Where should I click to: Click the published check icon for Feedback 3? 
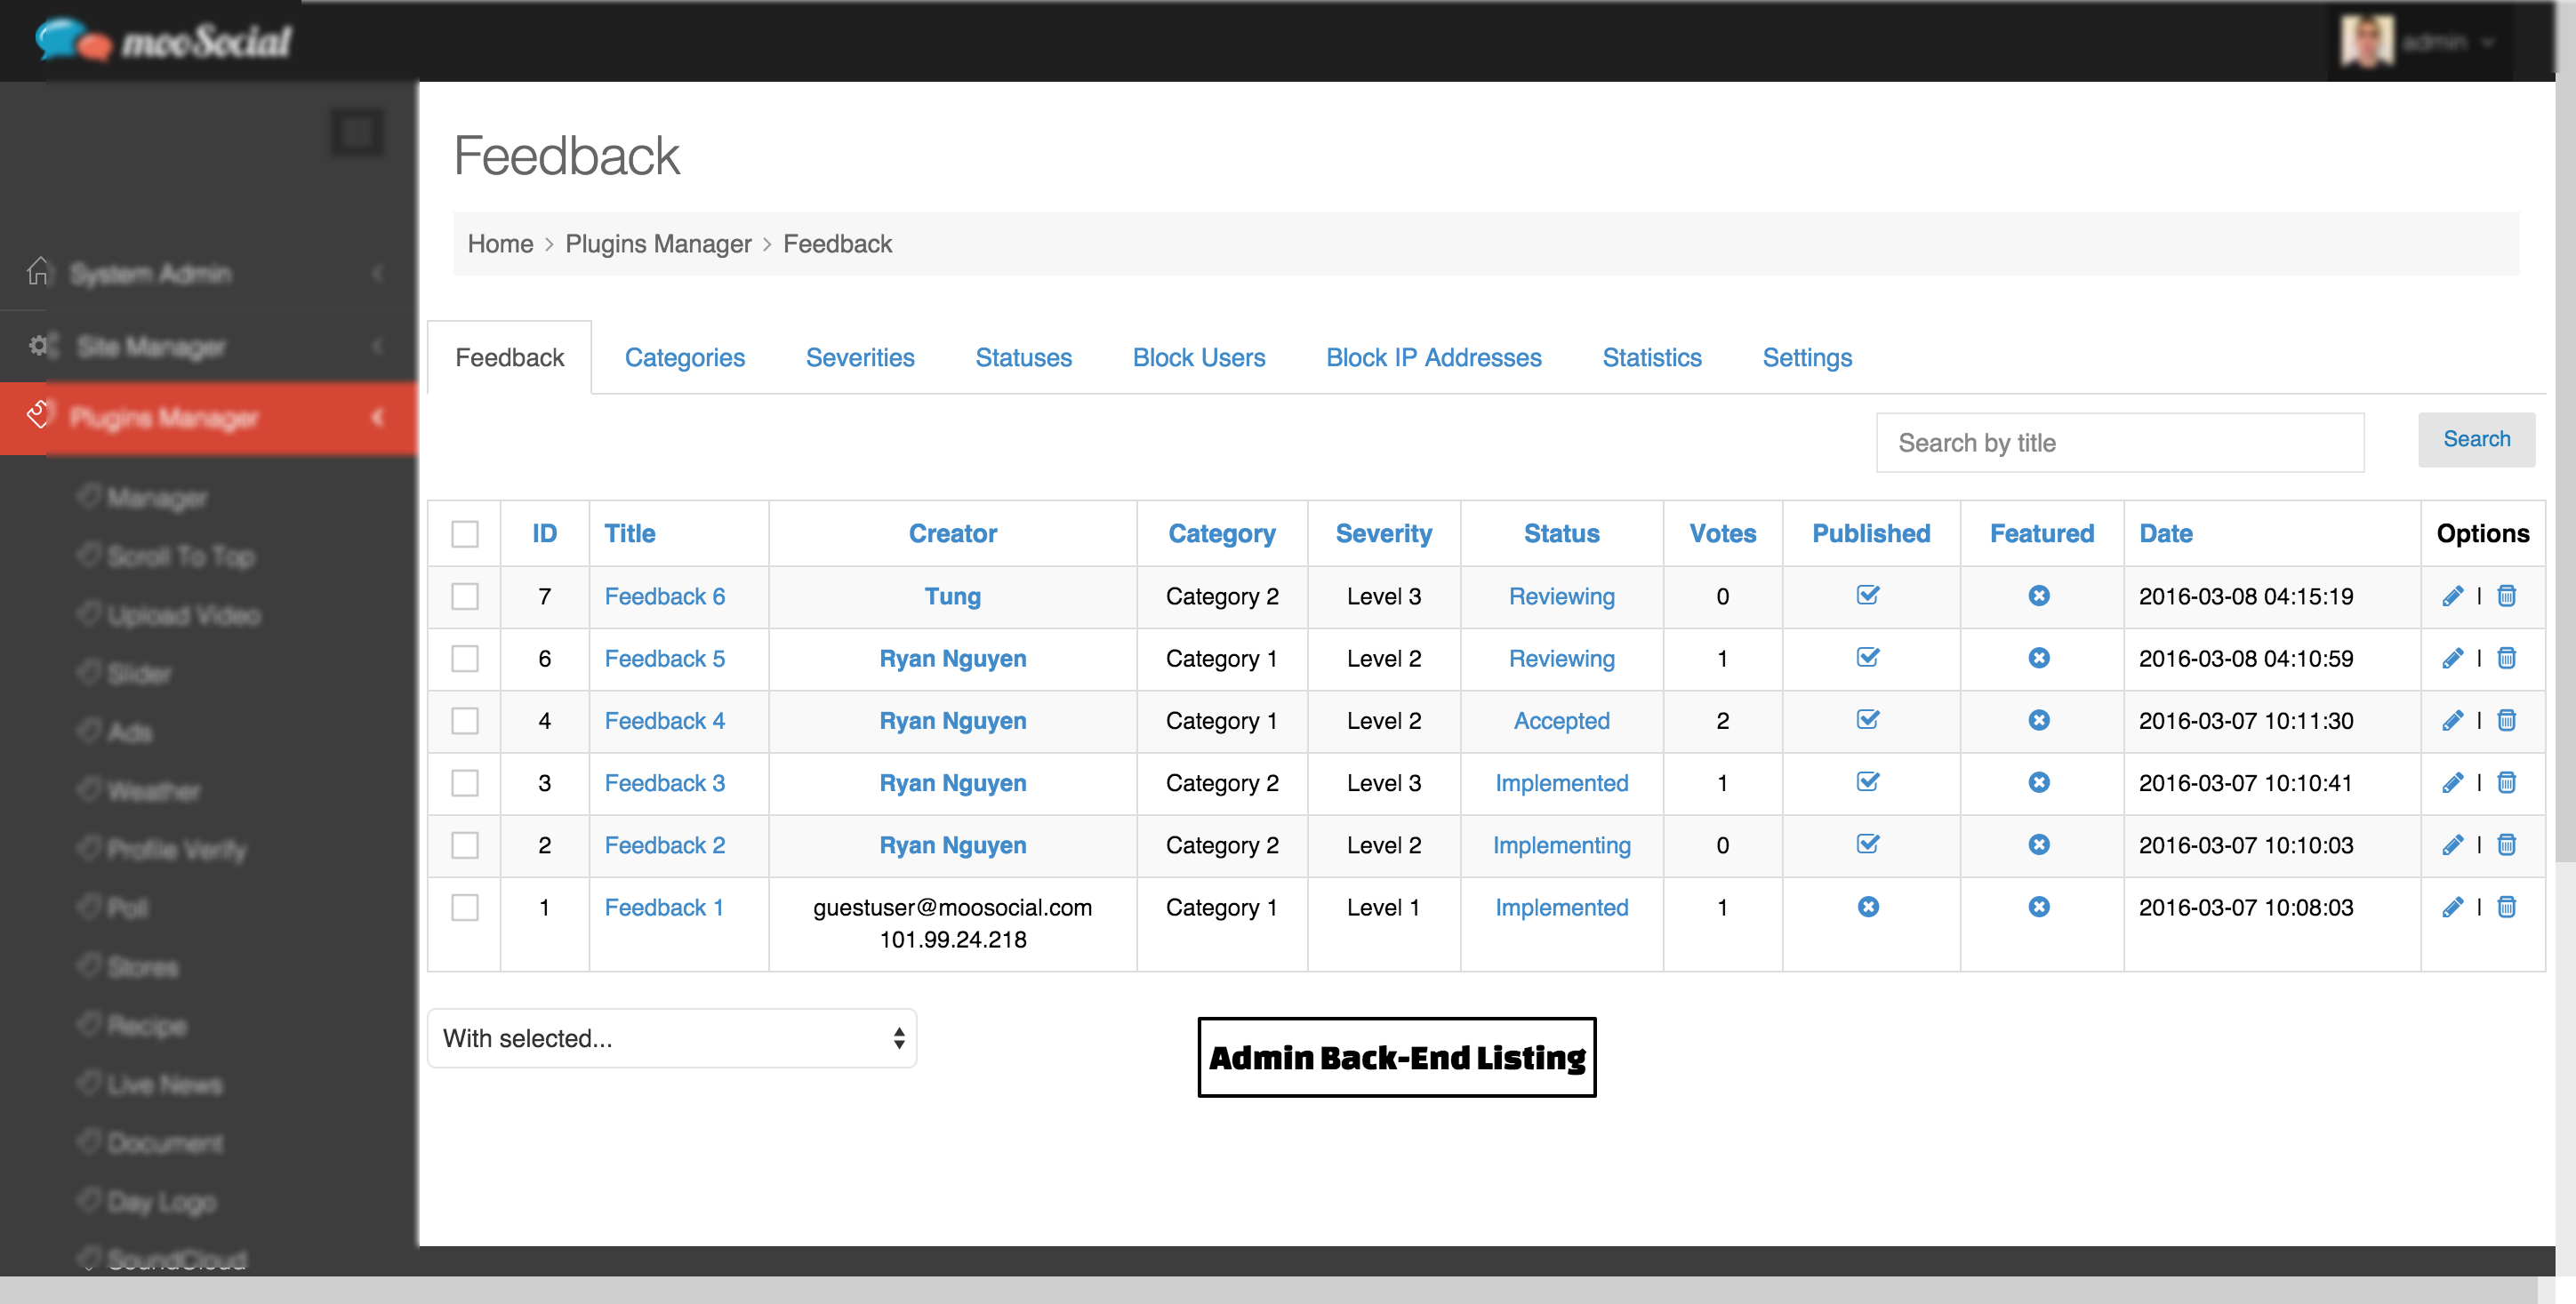(x=1868, y=781)
